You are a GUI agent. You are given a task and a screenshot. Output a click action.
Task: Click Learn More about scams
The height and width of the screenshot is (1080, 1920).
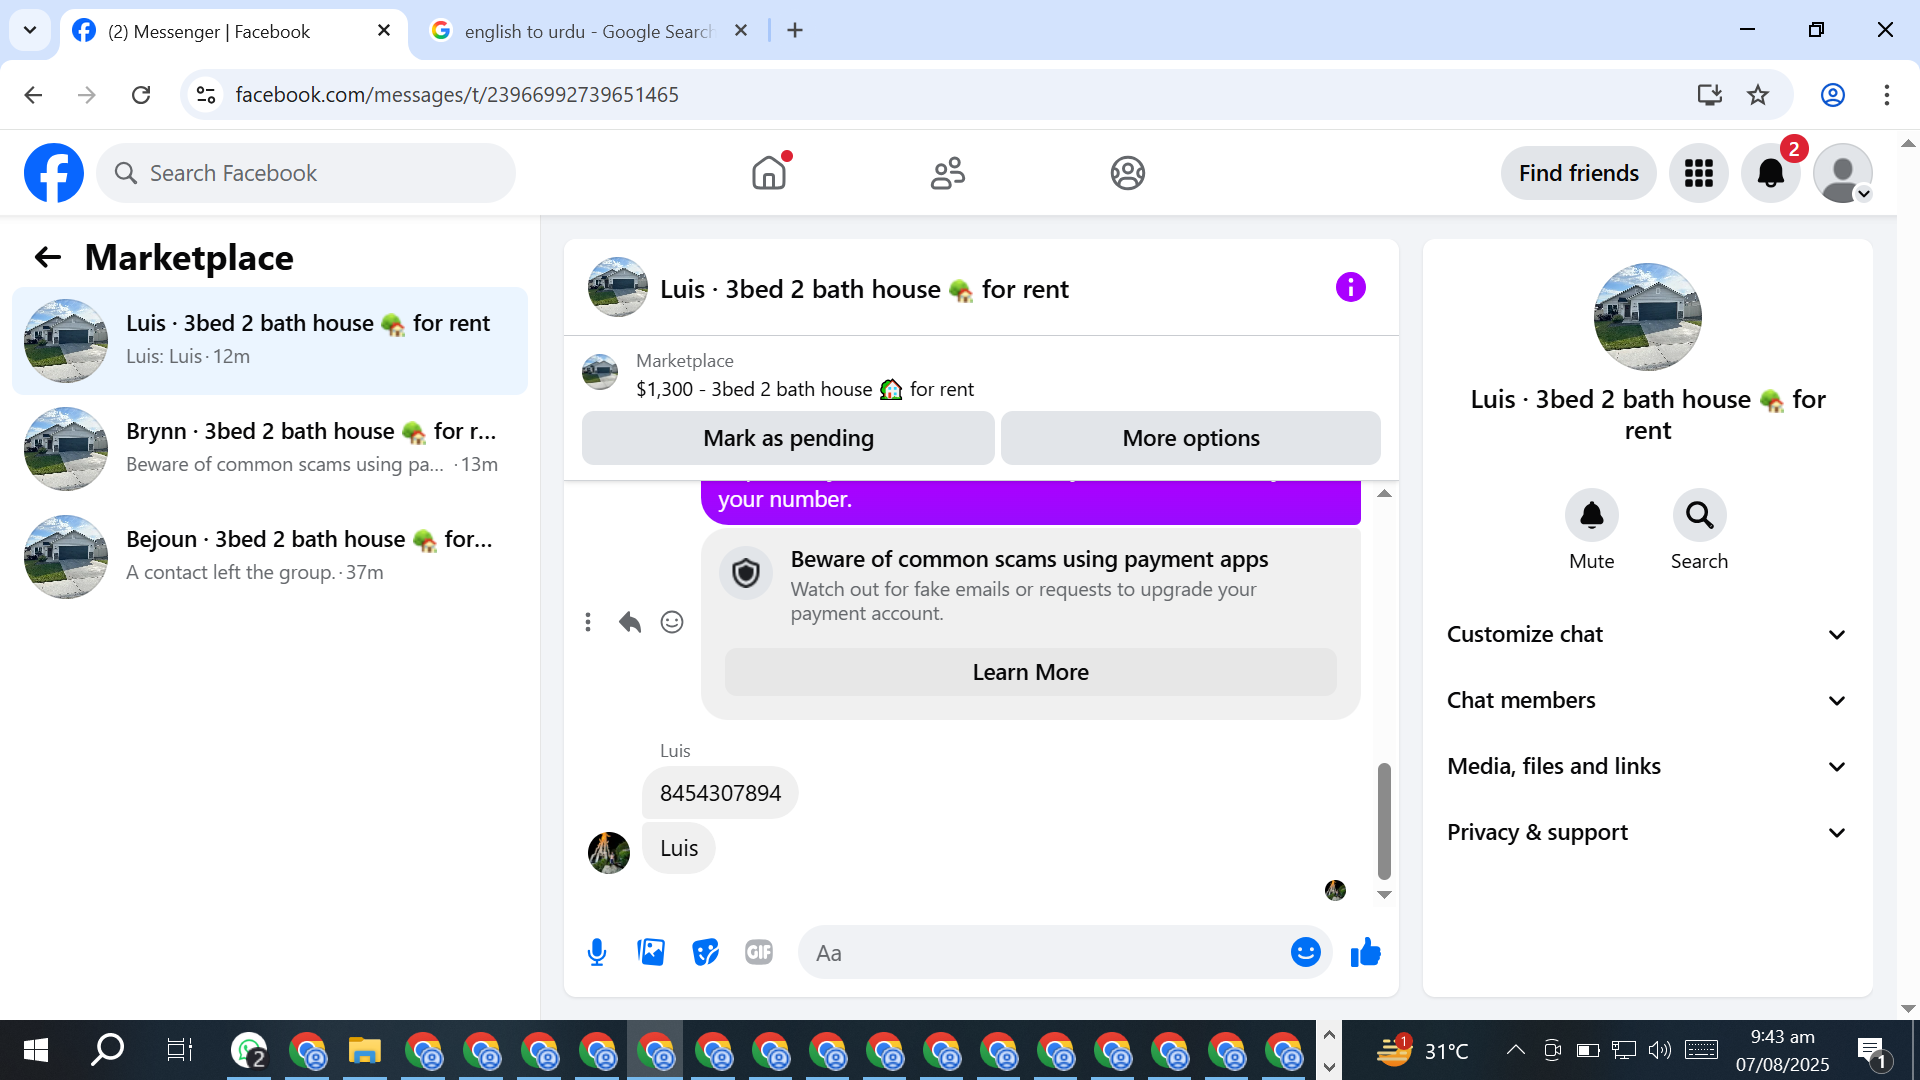pyautogui.click(x=1030, y=672)
